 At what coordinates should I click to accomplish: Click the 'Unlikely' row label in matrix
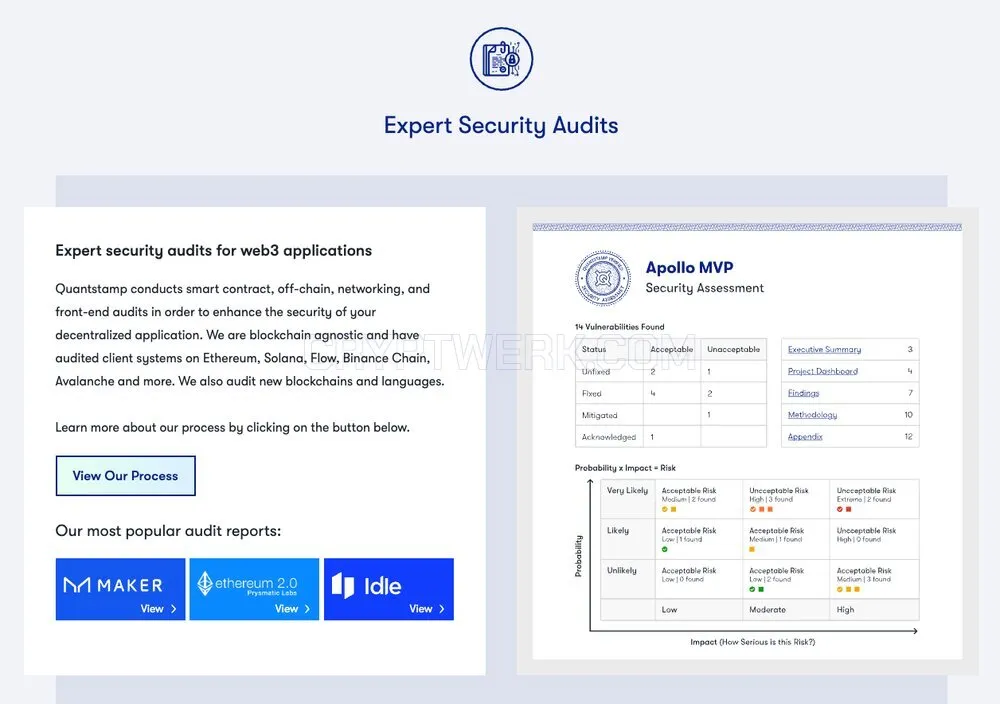pyautogui.click(x=622, y=570)
